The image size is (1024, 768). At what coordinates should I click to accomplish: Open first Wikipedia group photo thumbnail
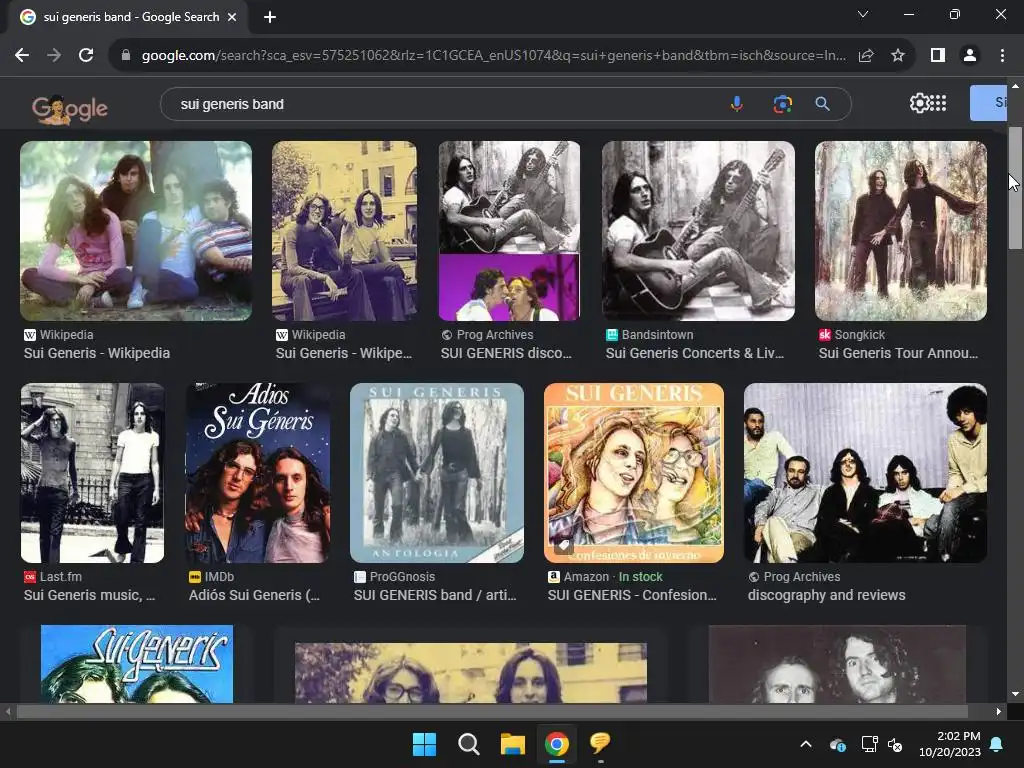(x=136, y=231)
